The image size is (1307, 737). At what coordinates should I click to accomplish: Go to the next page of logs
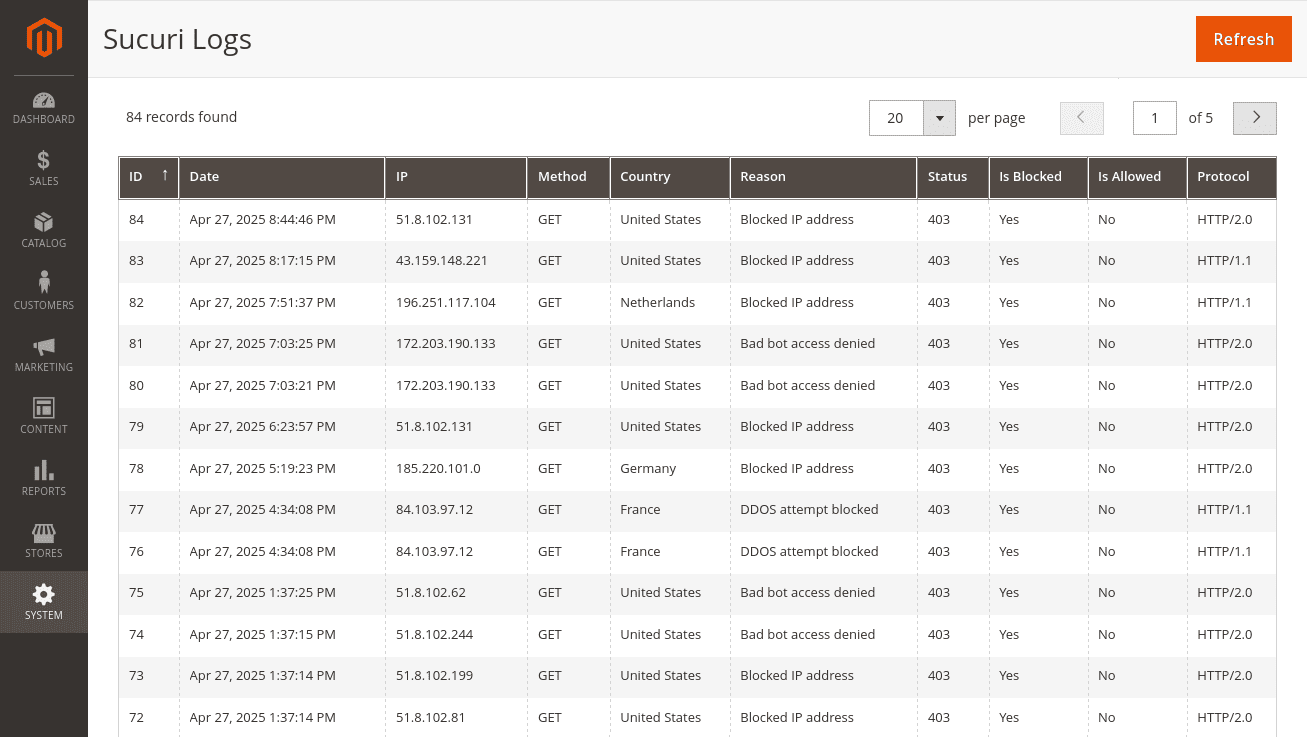click(1256, 117)
